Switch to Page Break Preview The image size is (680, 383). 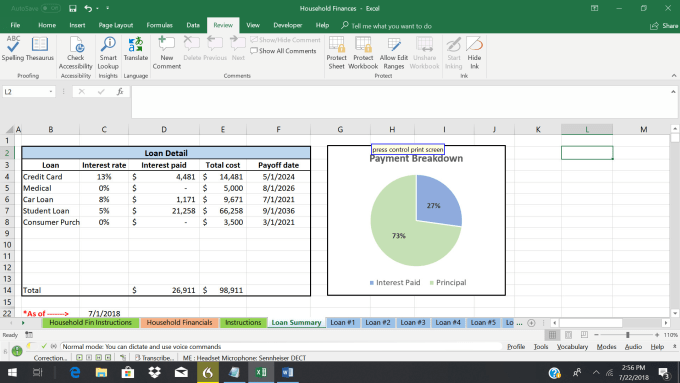click(x=584, y=335)
